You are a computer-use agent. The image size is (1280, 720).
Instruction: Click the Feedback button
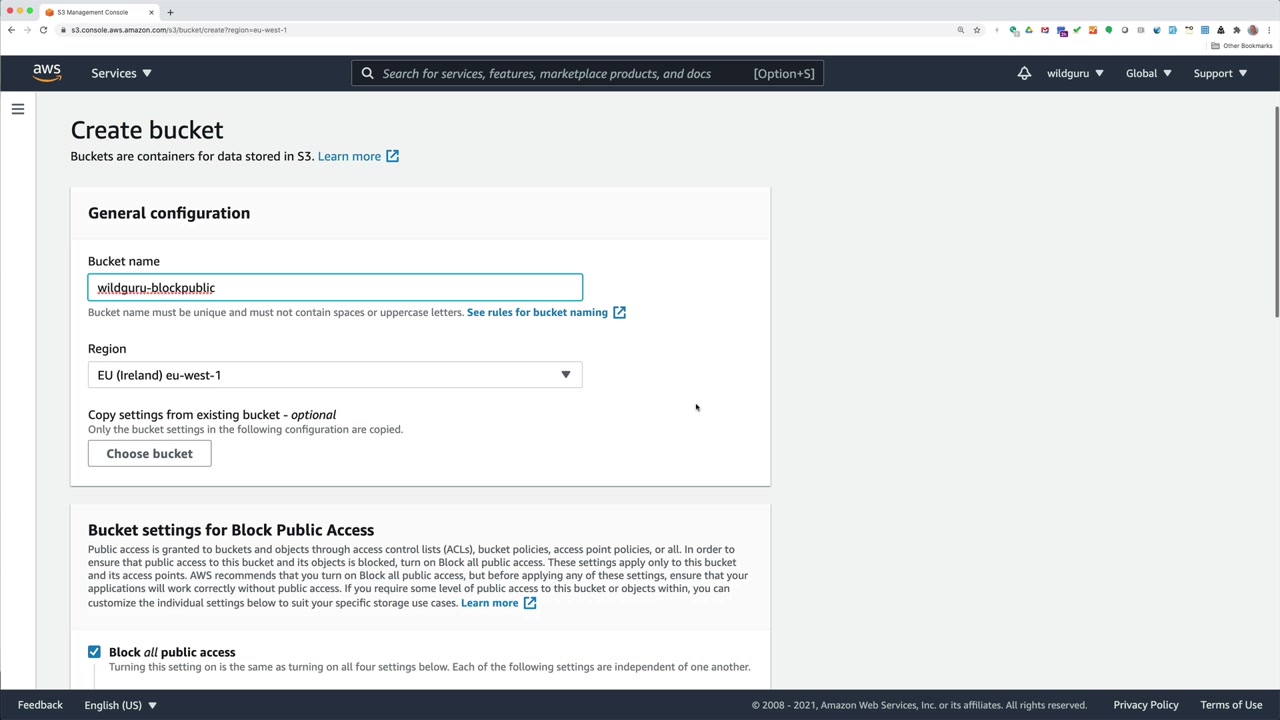pos(40,705)
